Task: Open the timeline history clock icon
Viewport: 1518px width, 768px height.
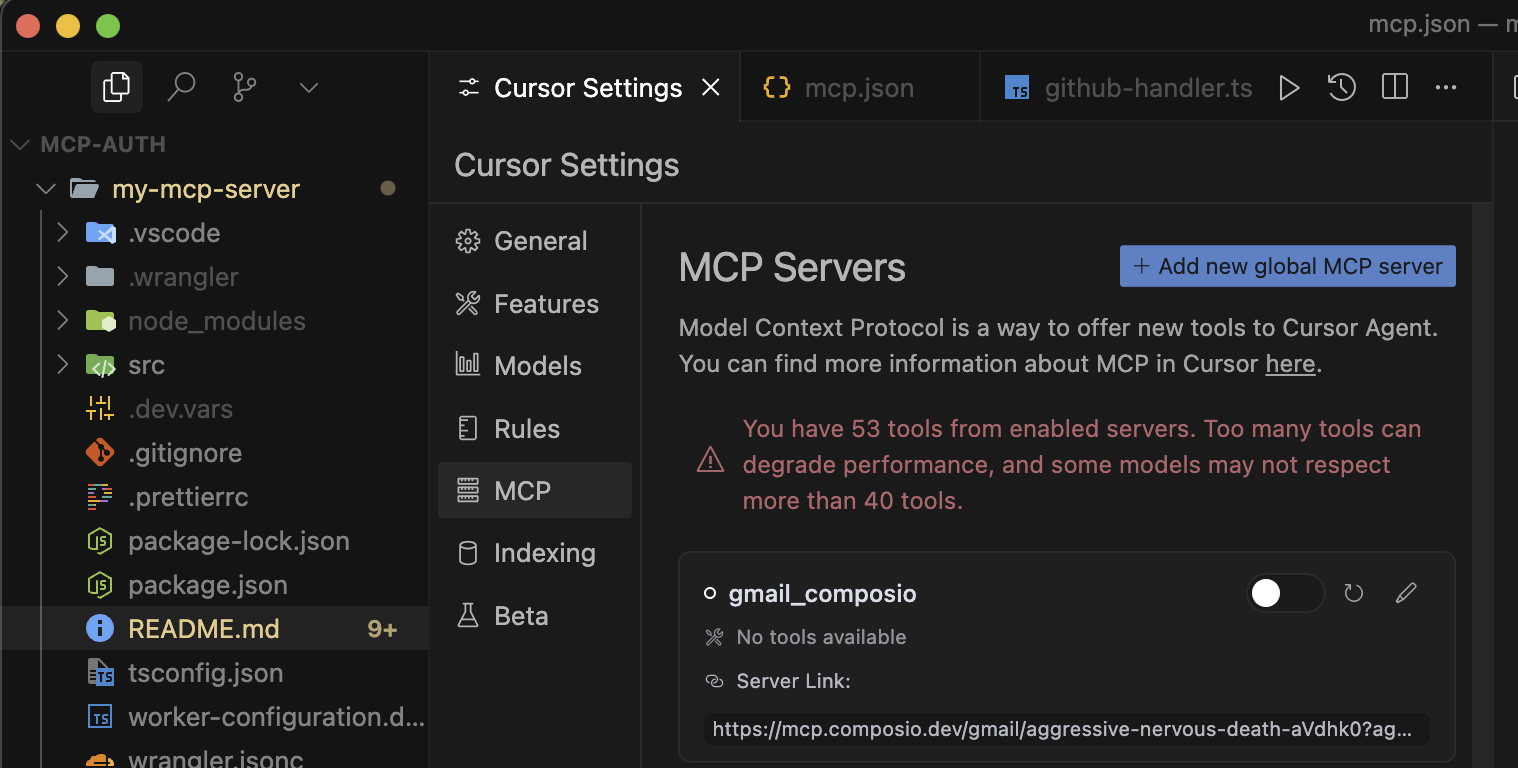Action: click(x=1341, y=88)
